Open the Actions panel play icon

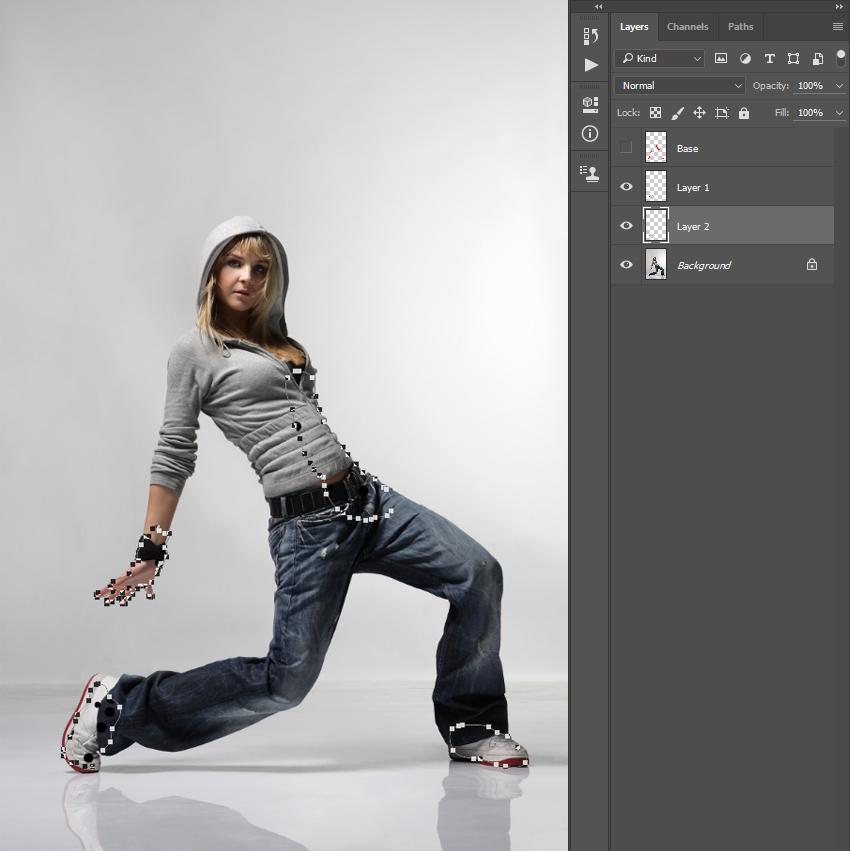pyautogui.click(x=591, y=65)
